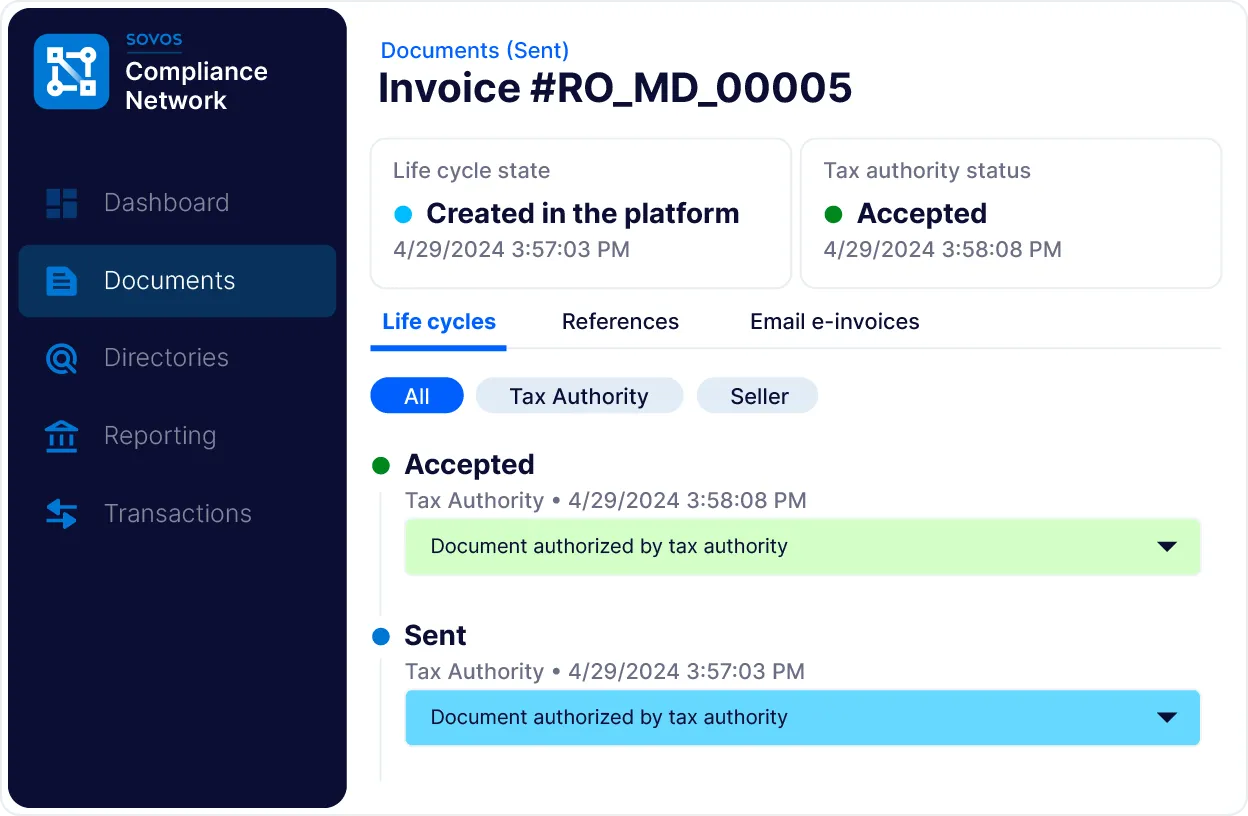Filter life cycles by Seller
Screen dimensions: 1248x816
(x=758, y=396)
